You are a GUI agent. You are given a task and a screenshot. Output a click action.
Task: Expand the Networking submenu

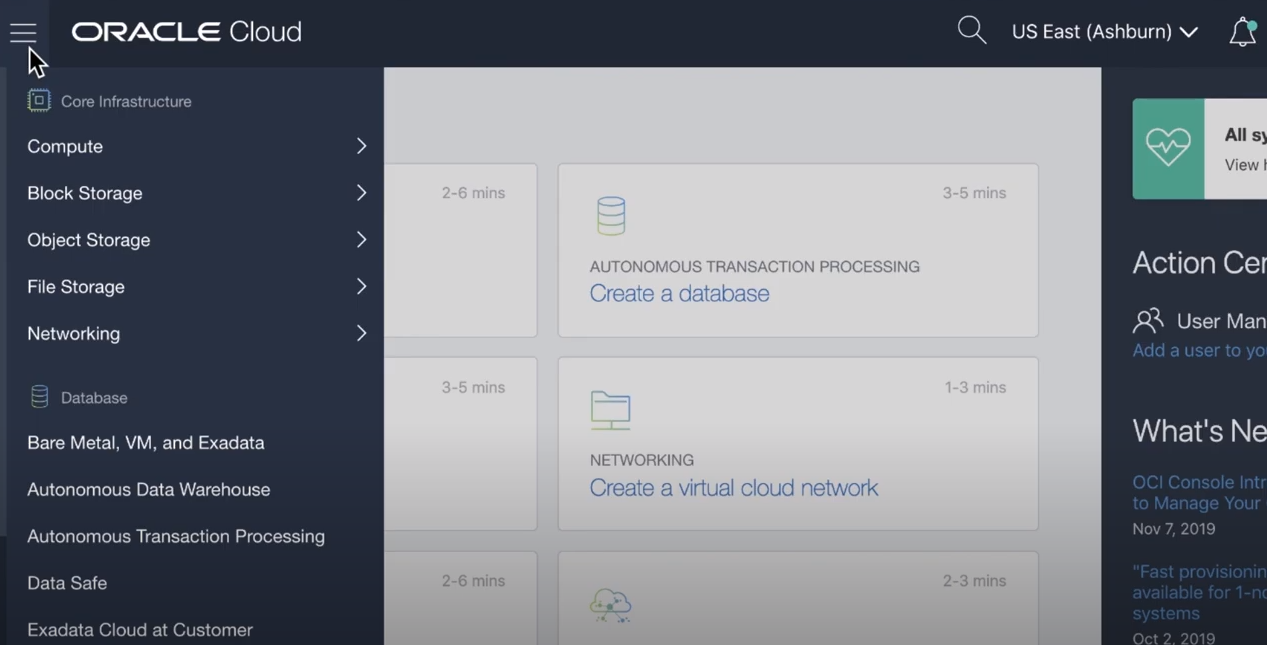(x=361, y=333)
